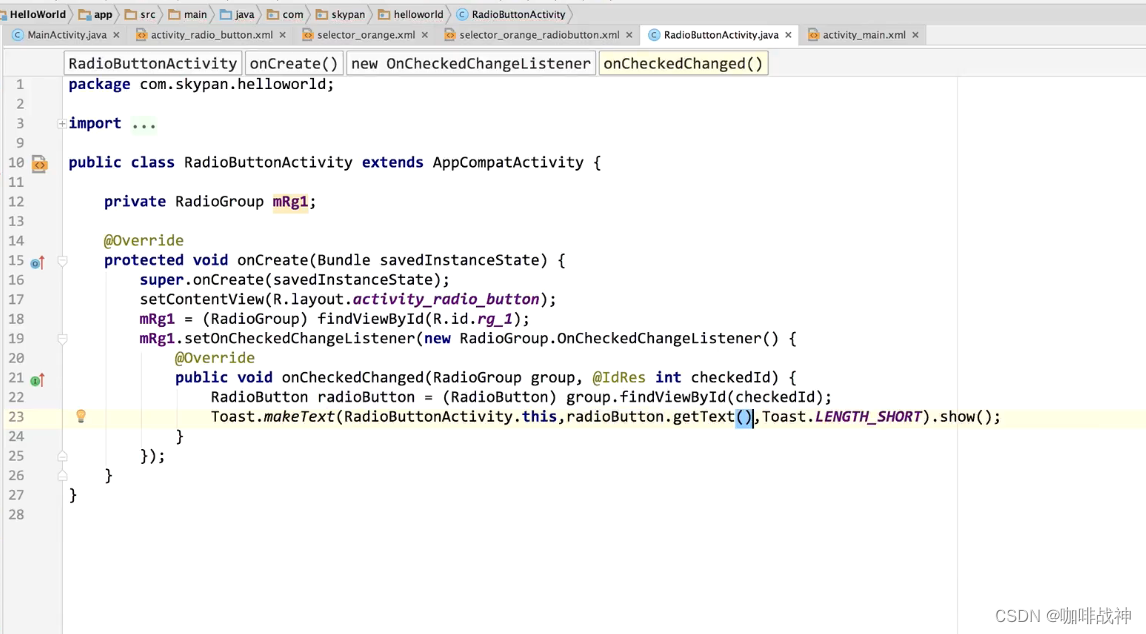Open selector_orange_radiobutton.xml tab

click(x=539, y=35)
